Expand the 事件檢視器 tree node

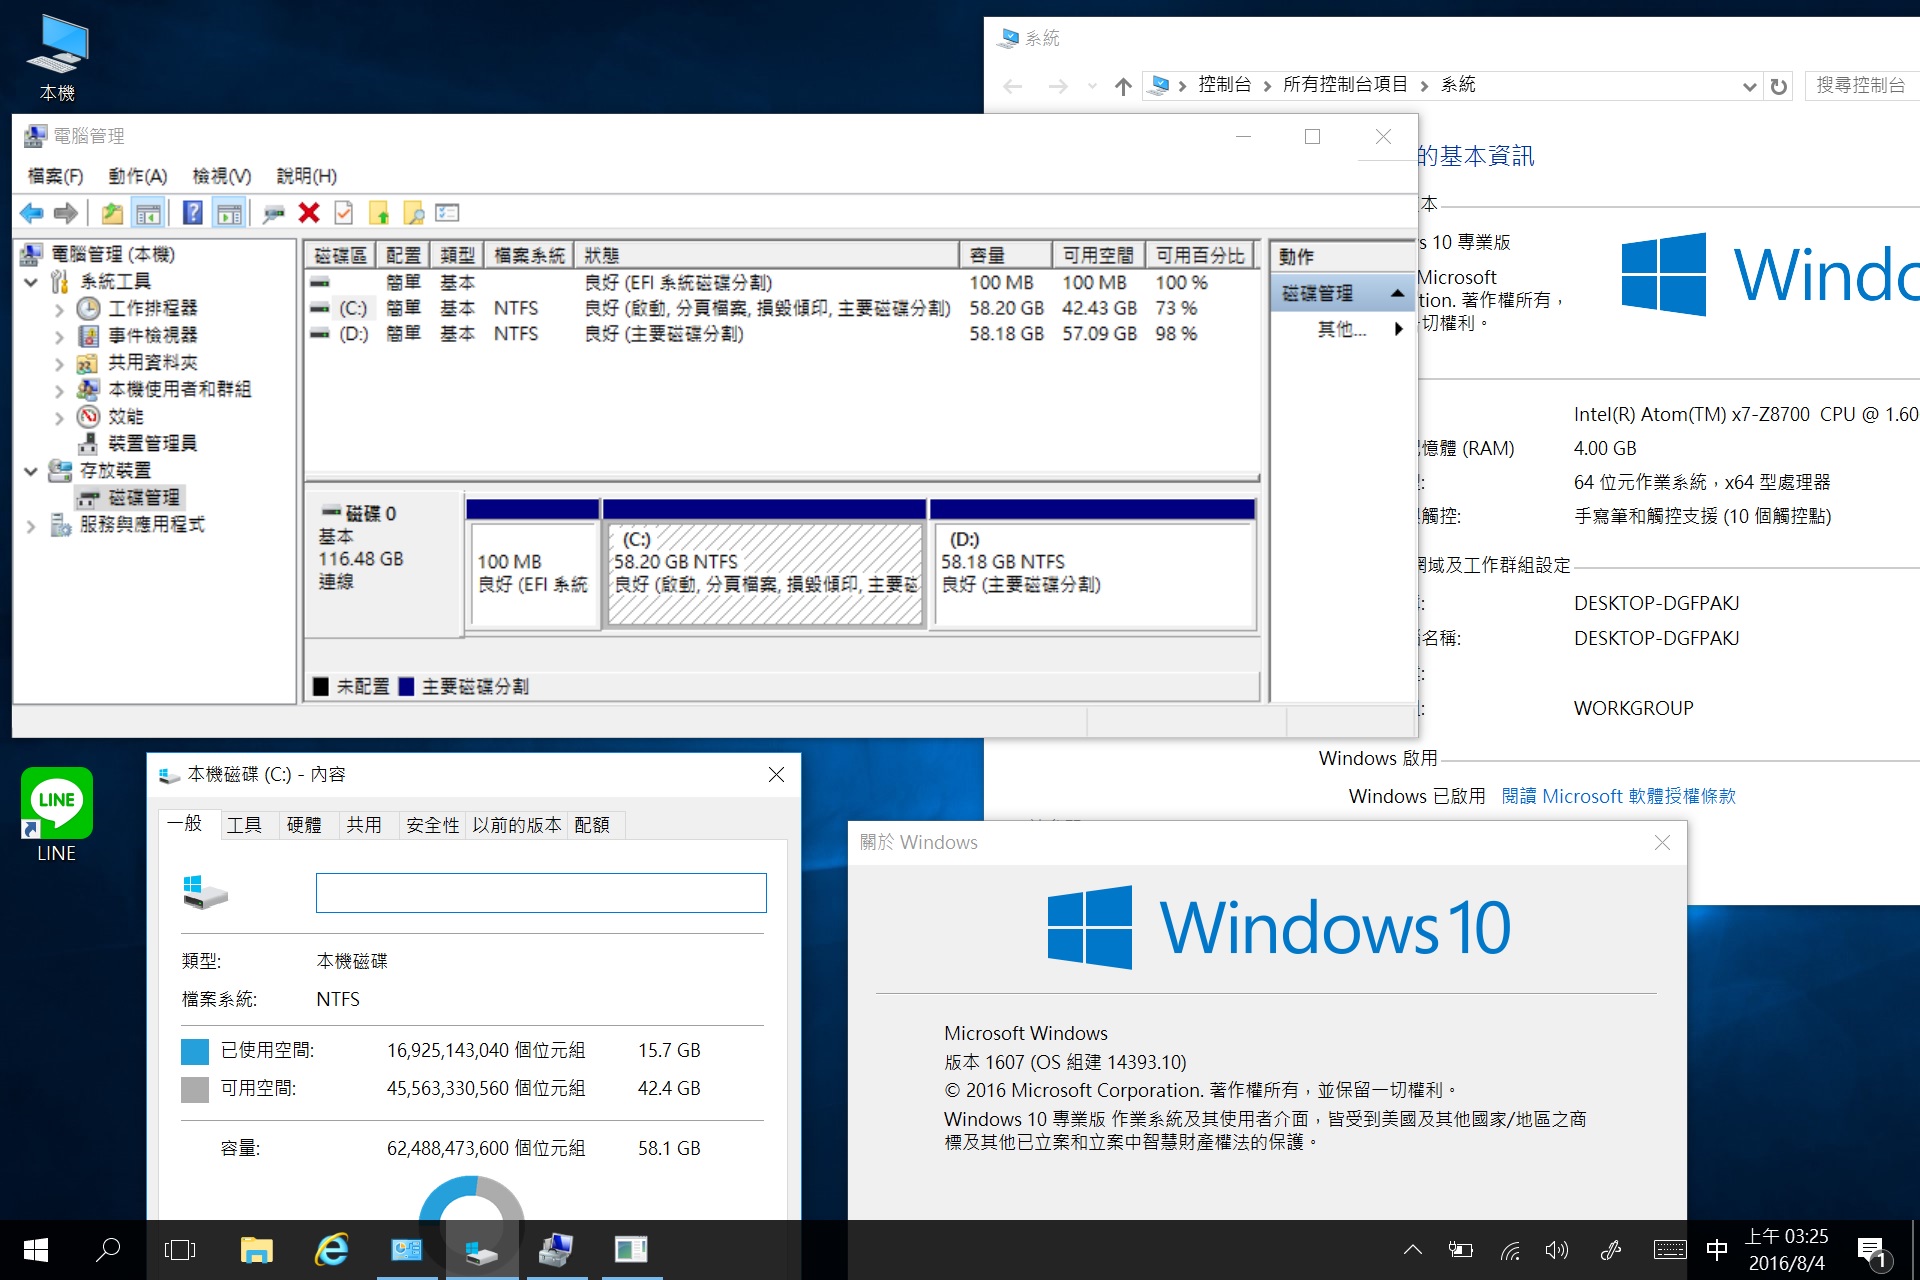59,337
